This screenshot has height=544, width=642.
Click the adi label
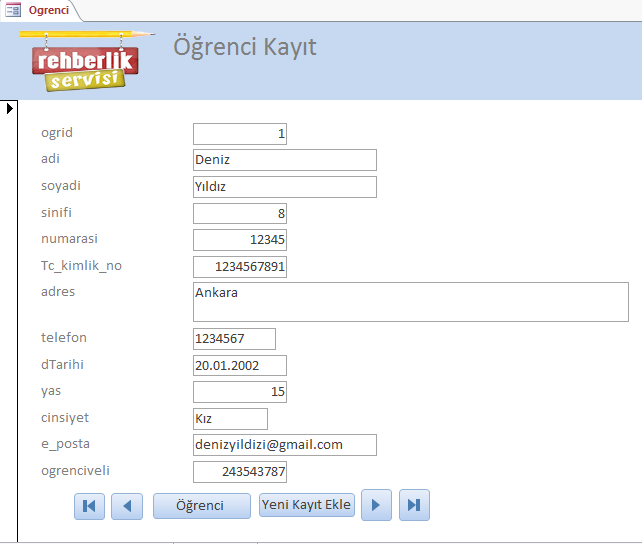(x=50, y=158)
